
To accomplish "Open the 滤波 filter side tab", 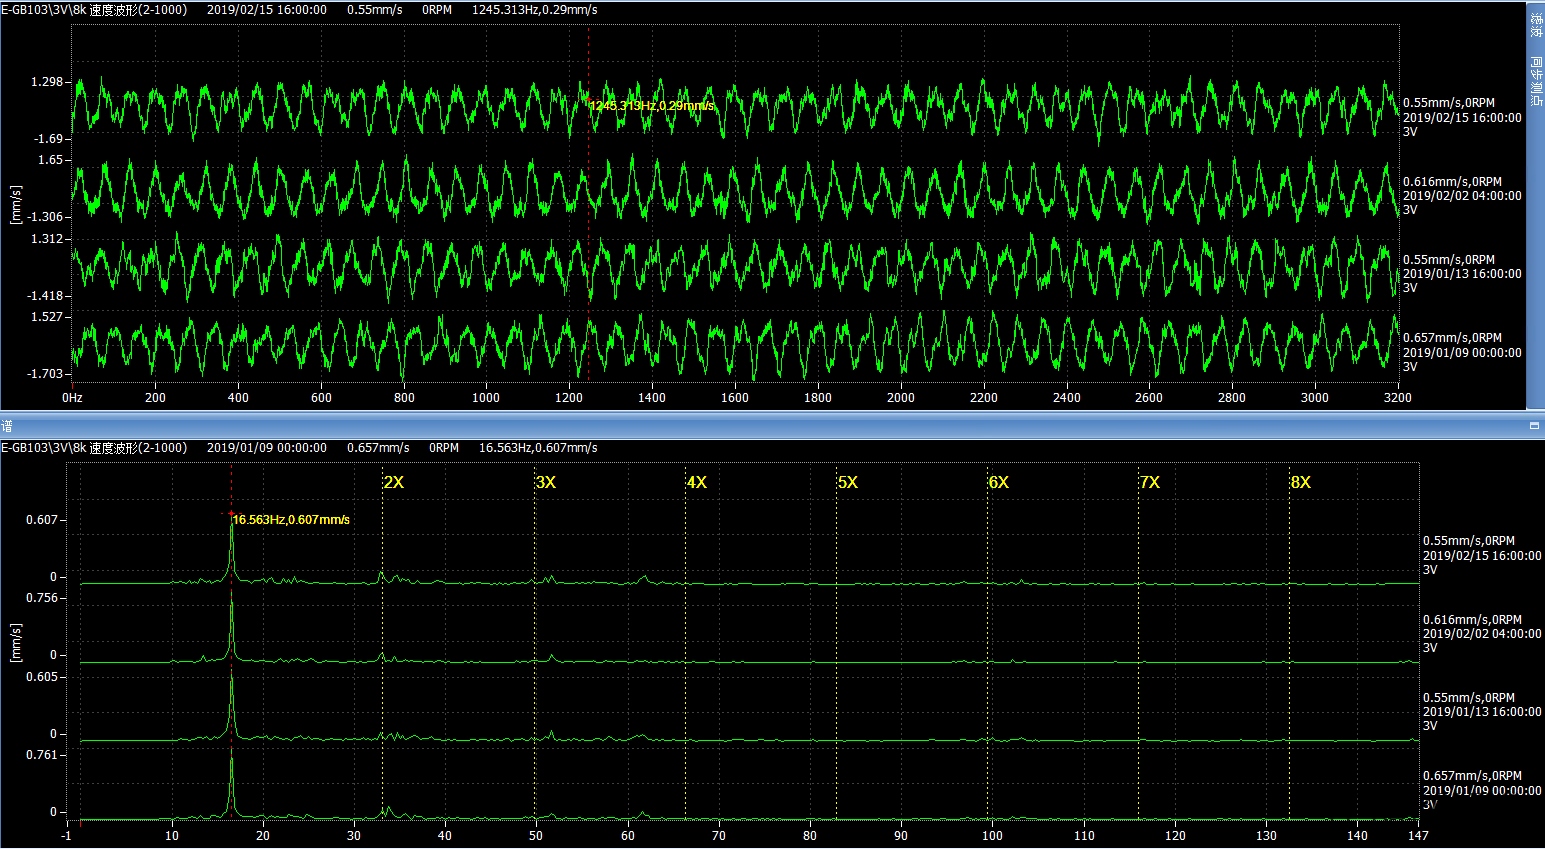I will click(x=1536, y=26).
